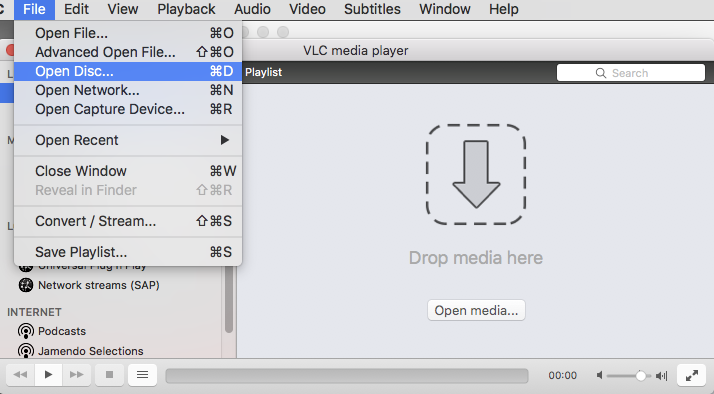Viewport: 714px width, 394px height.
Task: Toggle fullscreen mode button
Action: pyautogui.click(x=692, y=375)
